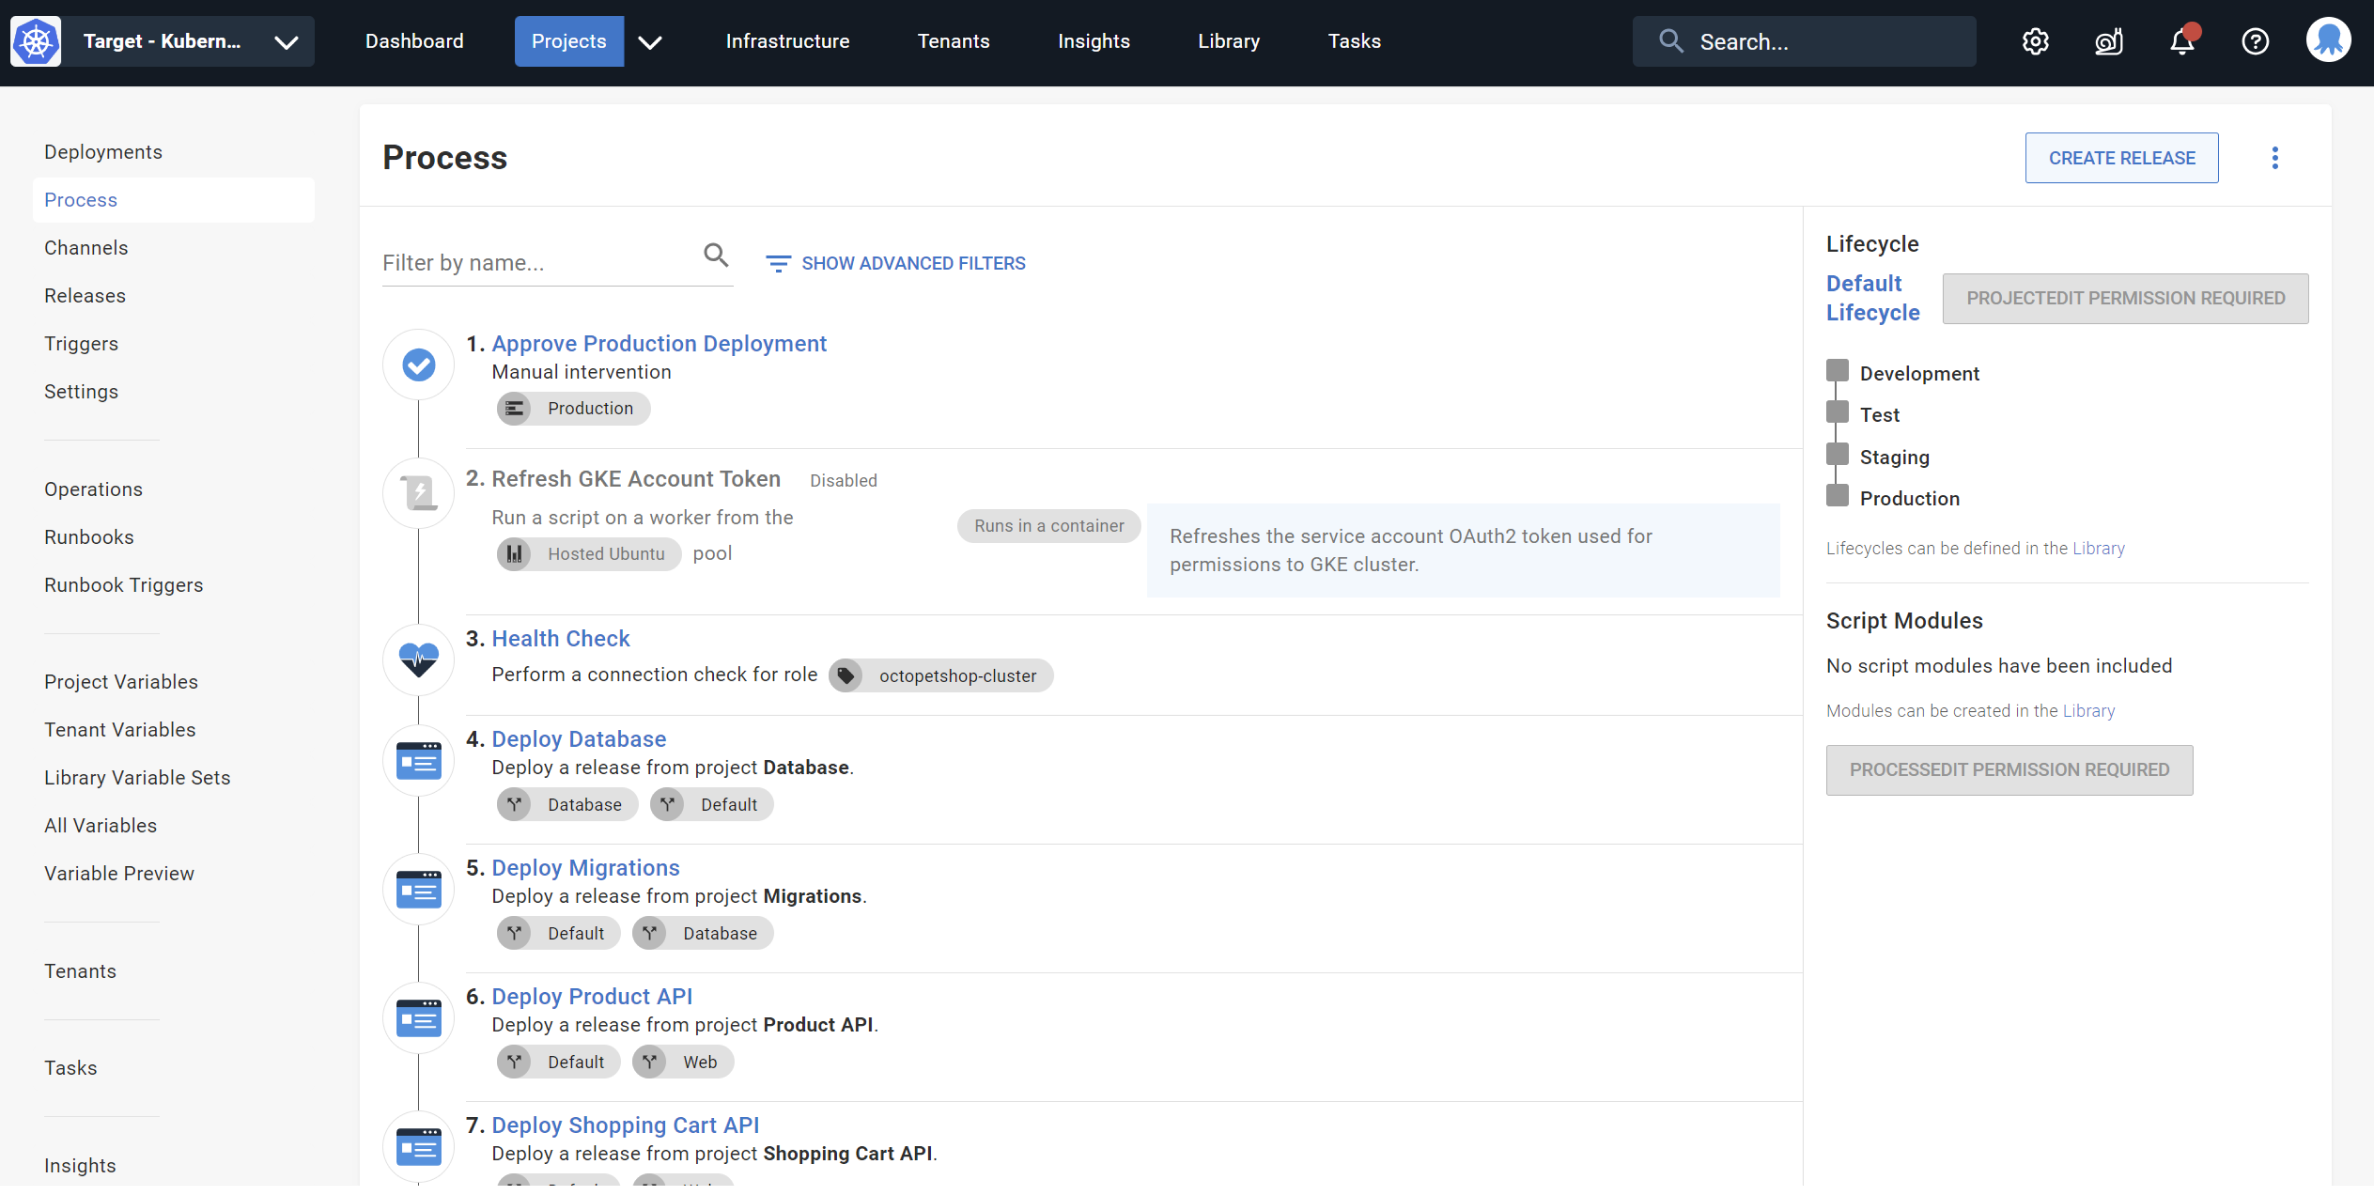The height and width of the screenshot is (1186, 2374).
Task: Click the Deploy Database step icon
Action: pyautogui.click(x=418, y=760)
